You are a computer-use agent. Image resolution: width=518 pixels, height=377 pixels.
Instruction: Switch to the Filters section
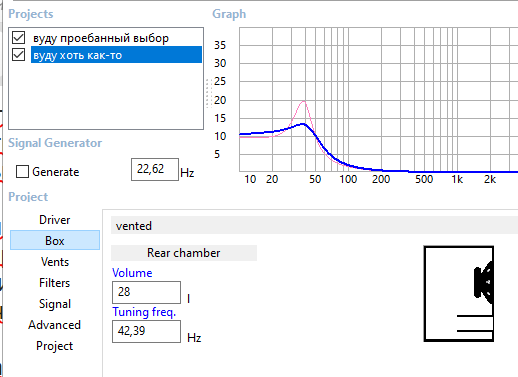coord(55,283)
